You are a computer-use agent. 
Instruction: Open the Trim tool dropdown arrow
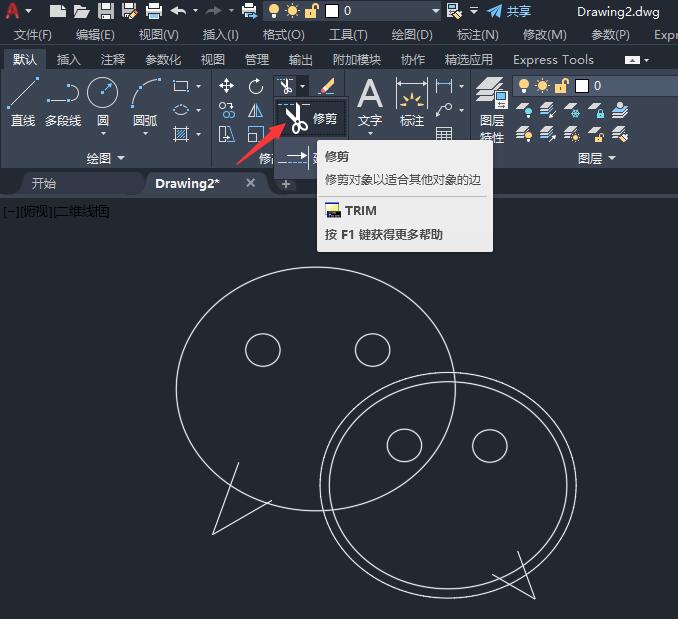[x=303, y=86]
